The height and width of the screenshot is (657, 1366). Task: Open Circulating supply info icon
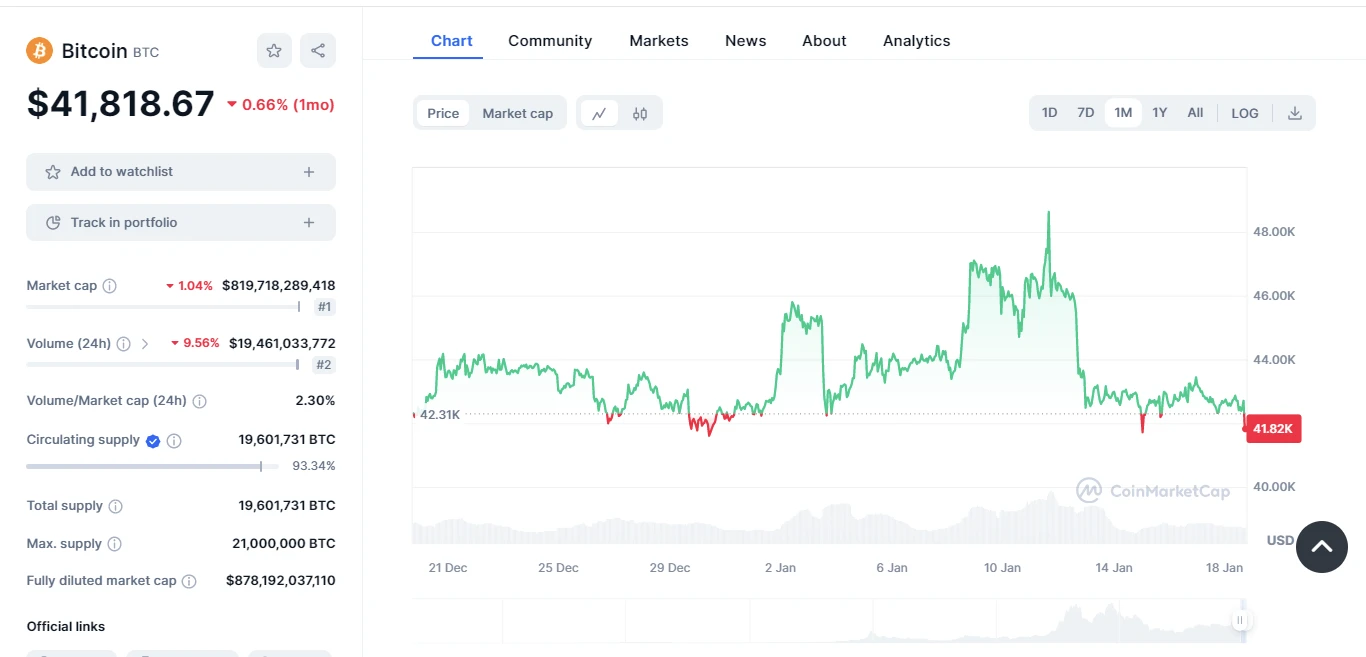pyautogui.click(x=174, y=440)
